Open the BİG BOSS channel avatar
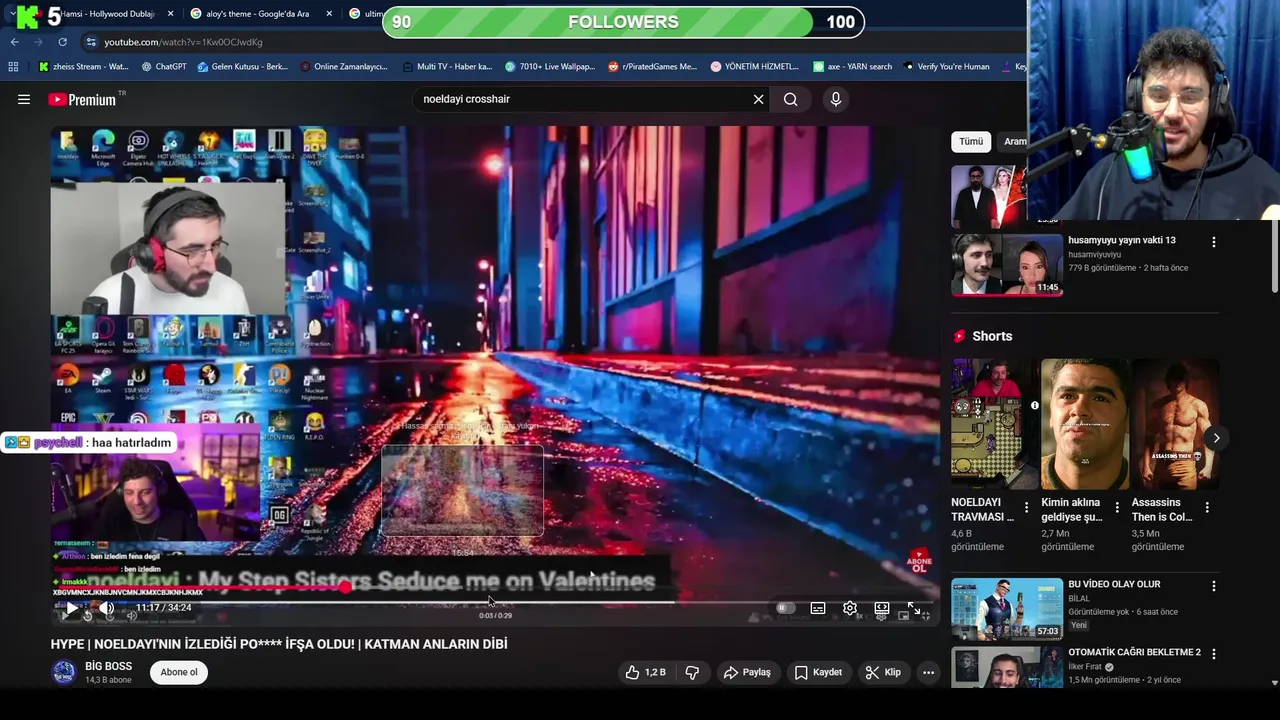Viewport: 1280px width, 720px height. (x=64, y=672)
